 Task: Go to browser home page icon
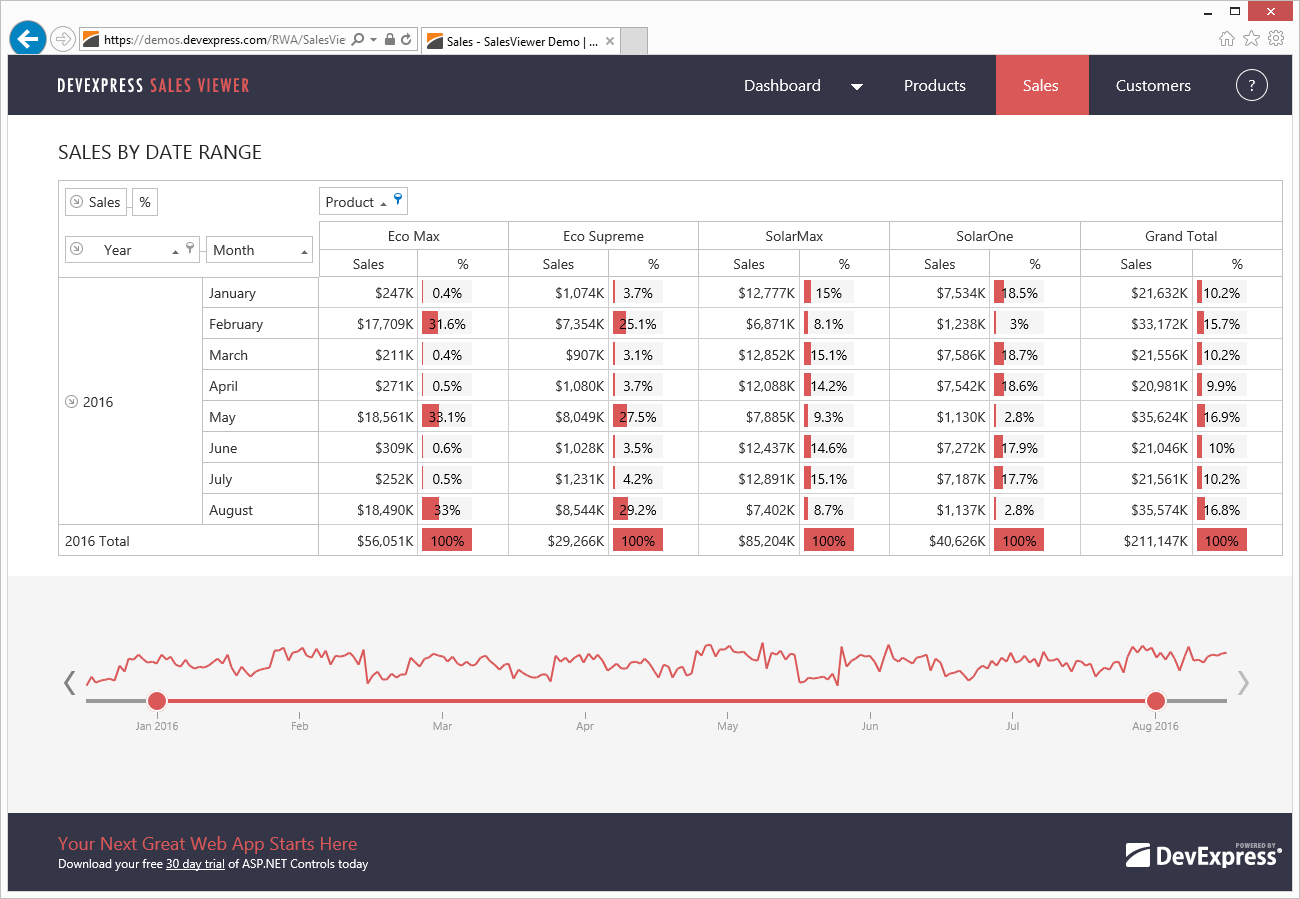pyautogui.click(x=1227, y=39)
